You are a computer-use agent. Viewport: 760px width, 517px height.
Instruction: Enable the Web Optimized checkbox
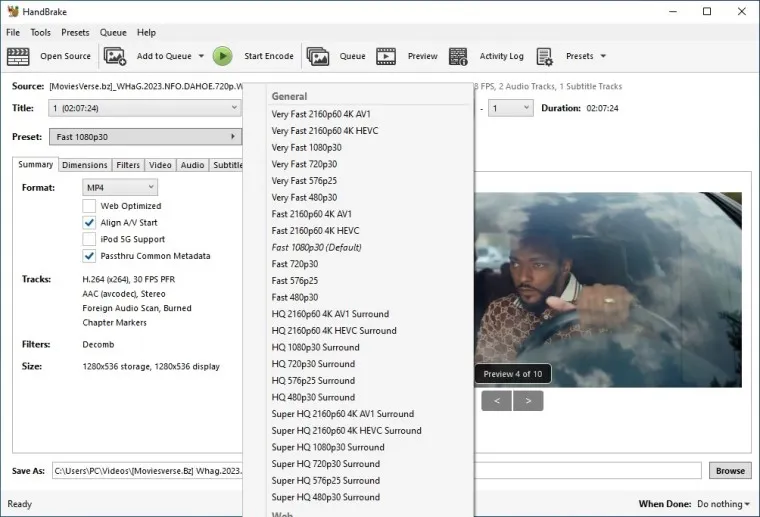click(89, 206)
